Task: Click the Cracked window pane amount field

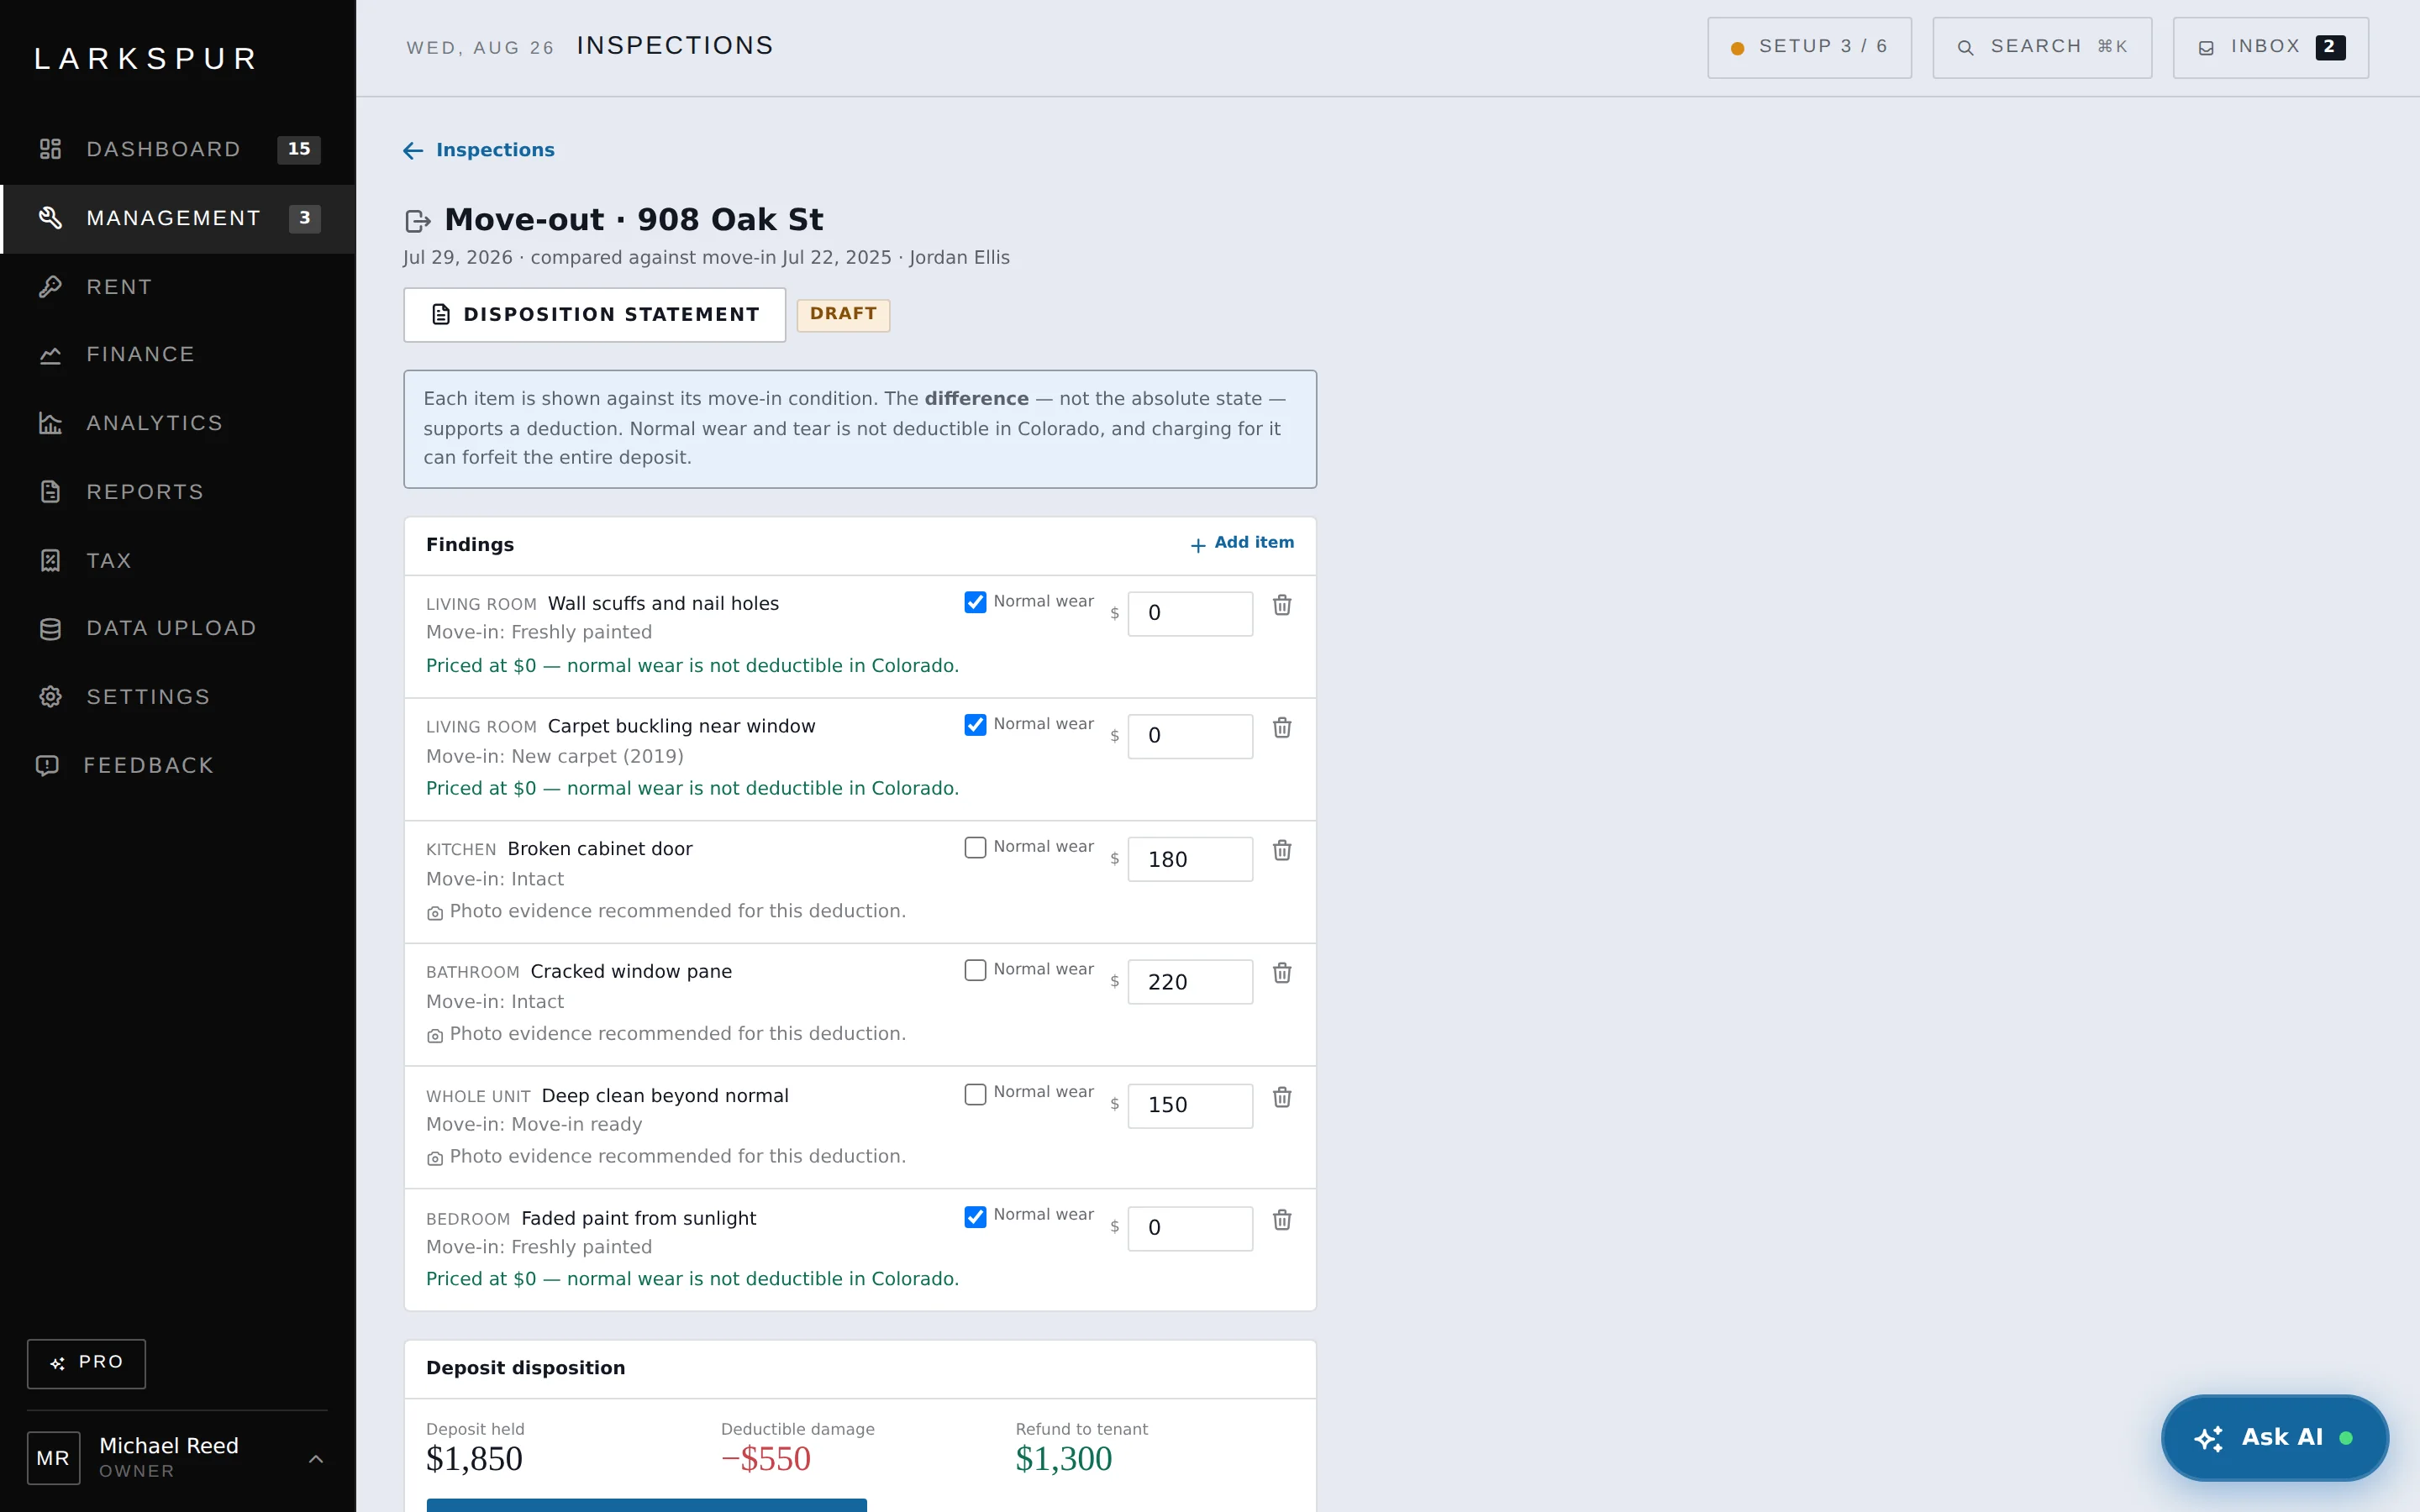Action: [1190, 983]
